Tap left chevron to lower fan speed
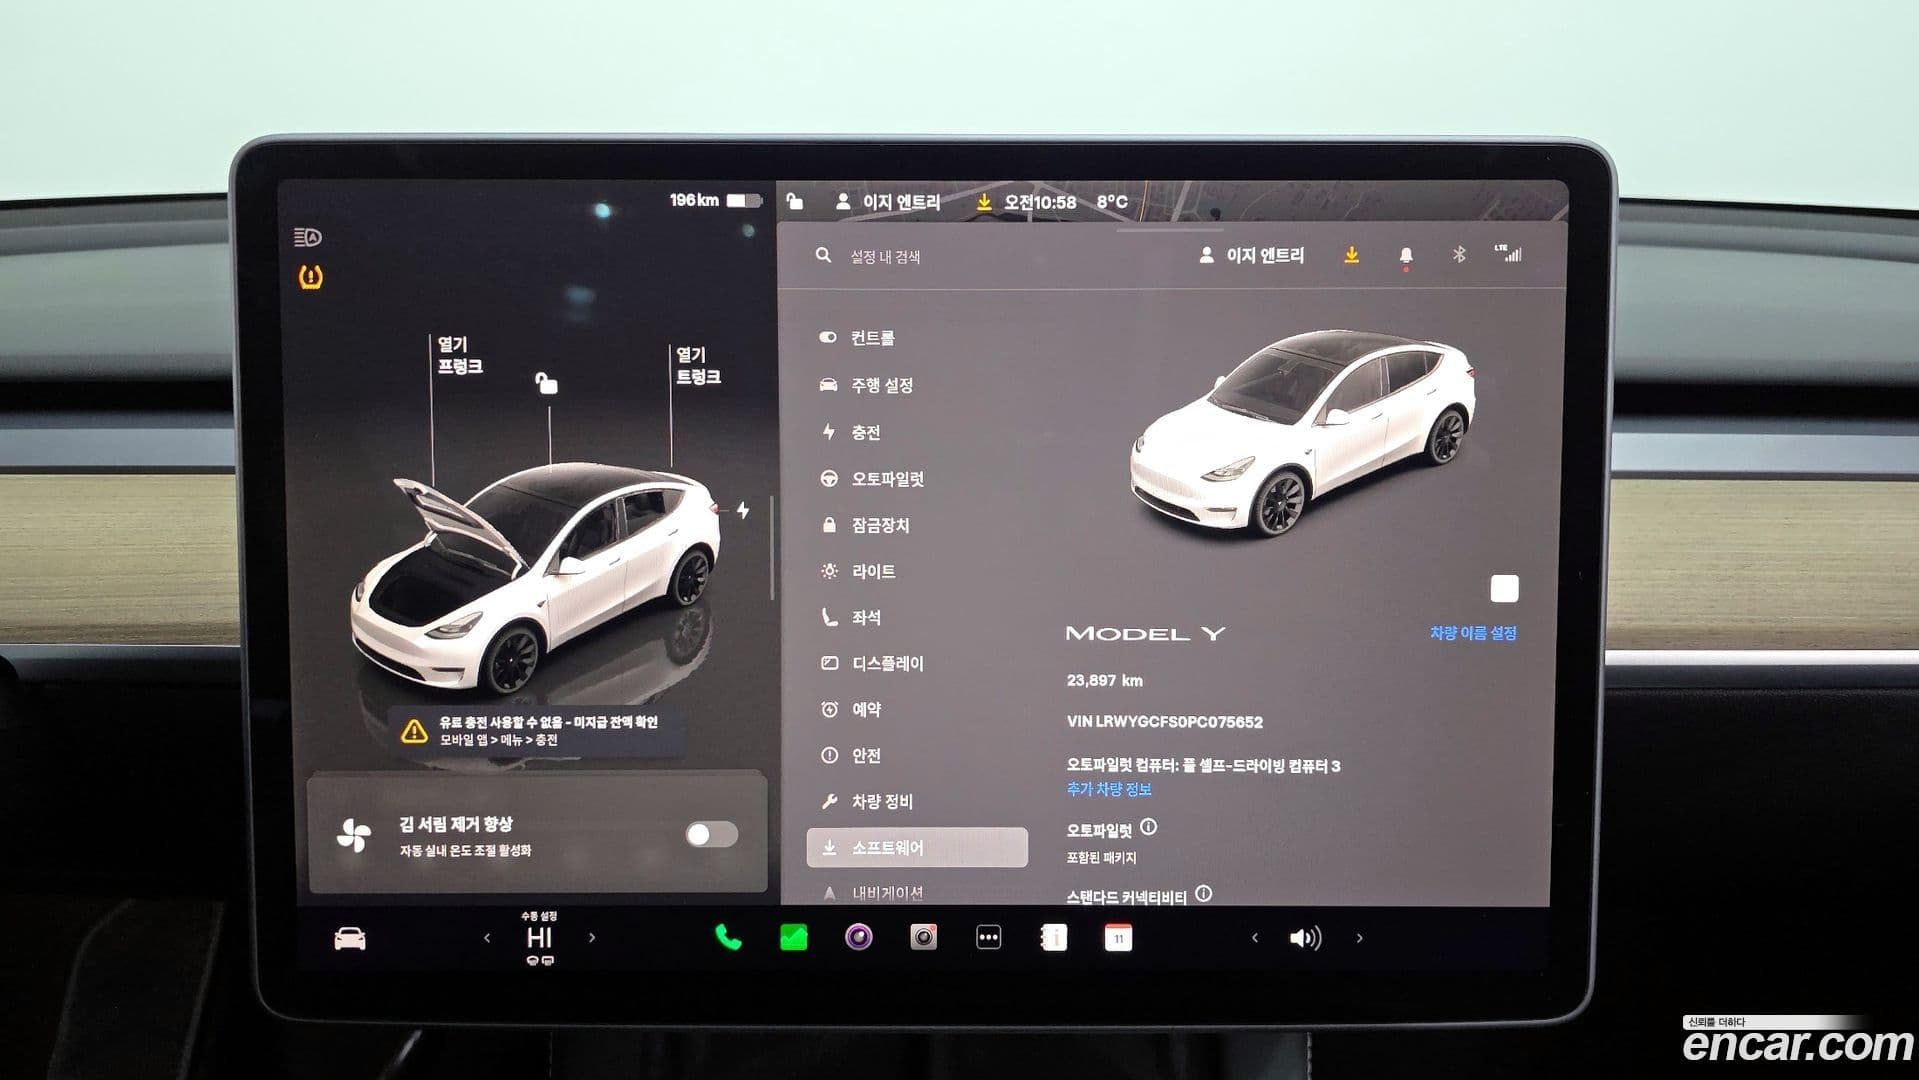This screenshot has width=1919, height=1080. pos(487,937)
